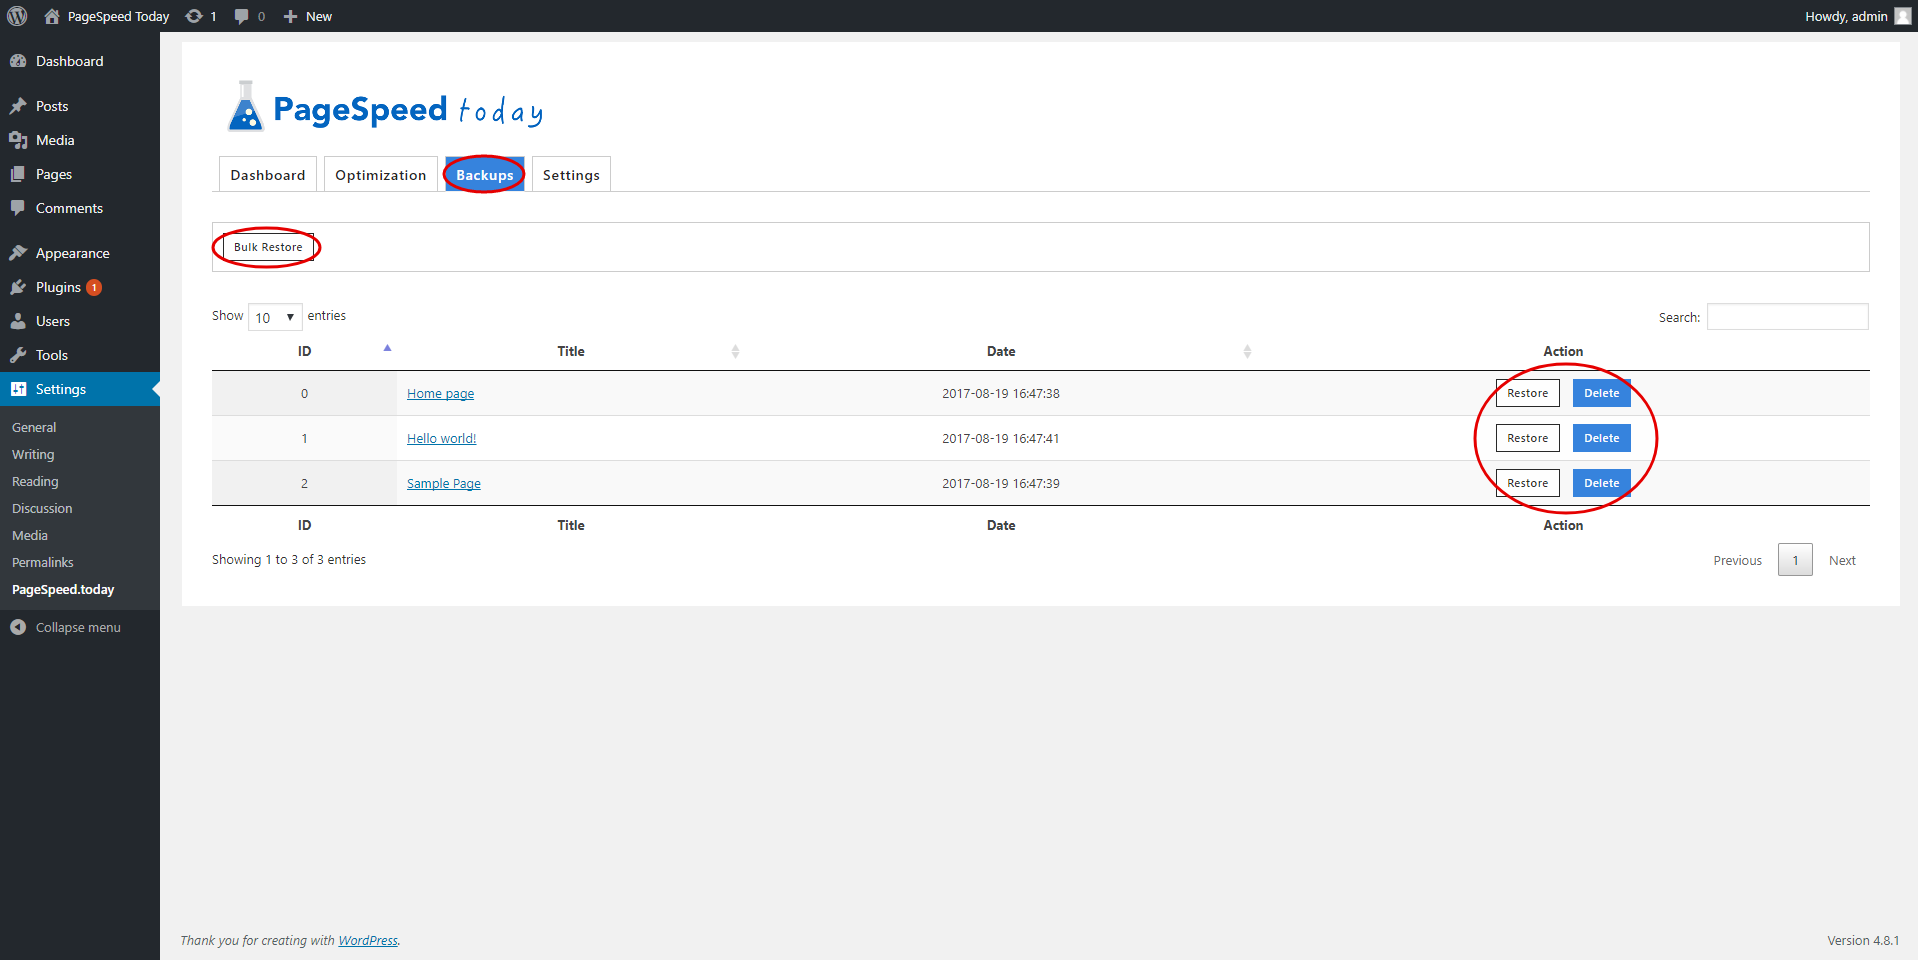This screenshot has height=960, width=1918.
Task: Click the Comments bubble icon in sidebar
Action: (18, 208)
